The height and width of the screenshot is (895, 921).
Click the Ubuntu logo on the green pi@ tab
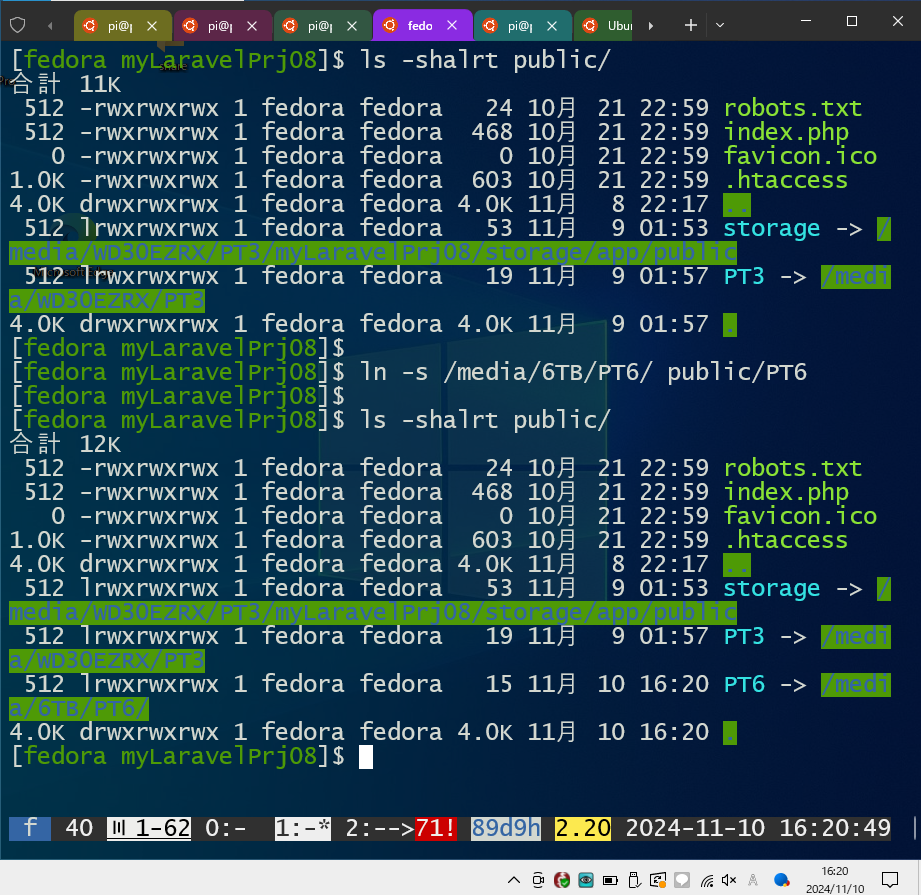tap(290, 25)
